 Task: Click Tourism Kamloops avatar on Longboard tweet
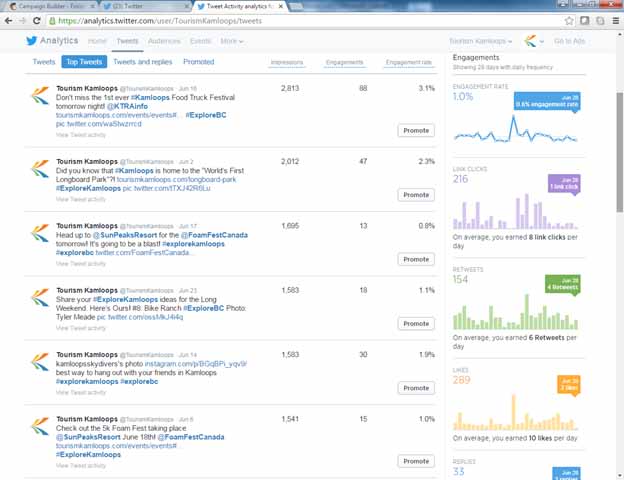click(40, 168)
